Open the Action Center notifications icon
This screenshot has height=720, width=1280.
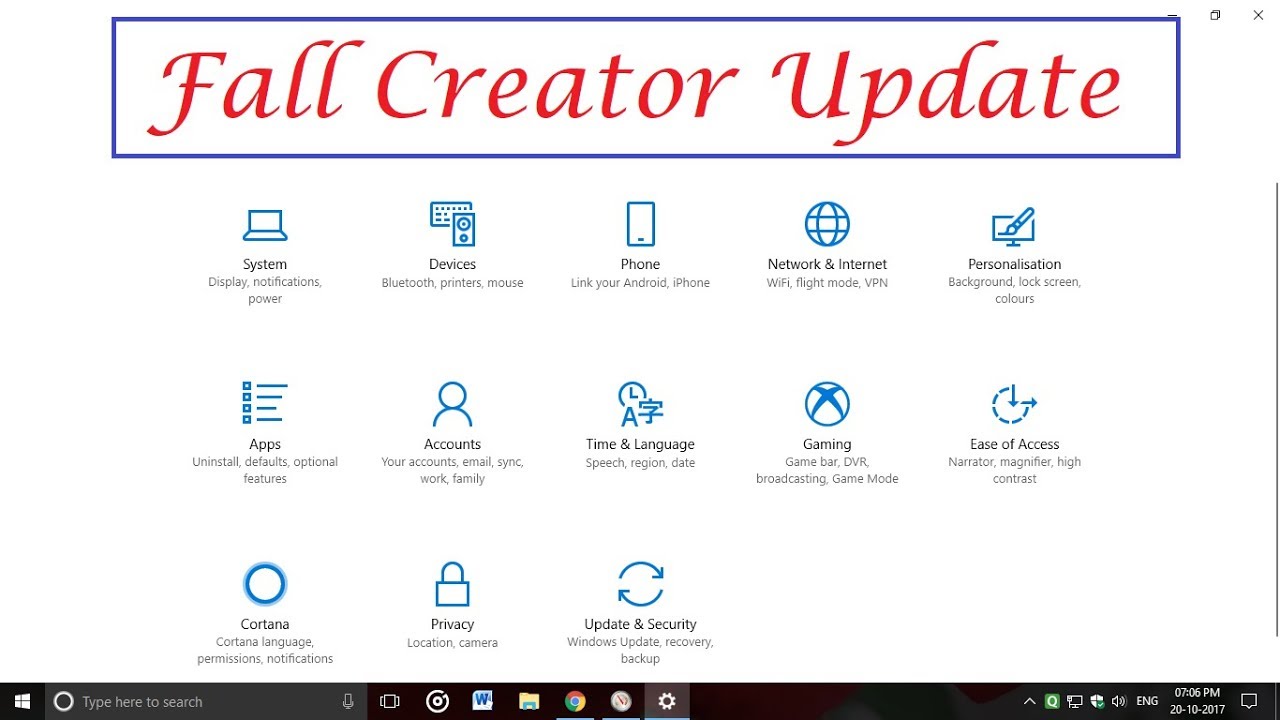pos(1249,701)
